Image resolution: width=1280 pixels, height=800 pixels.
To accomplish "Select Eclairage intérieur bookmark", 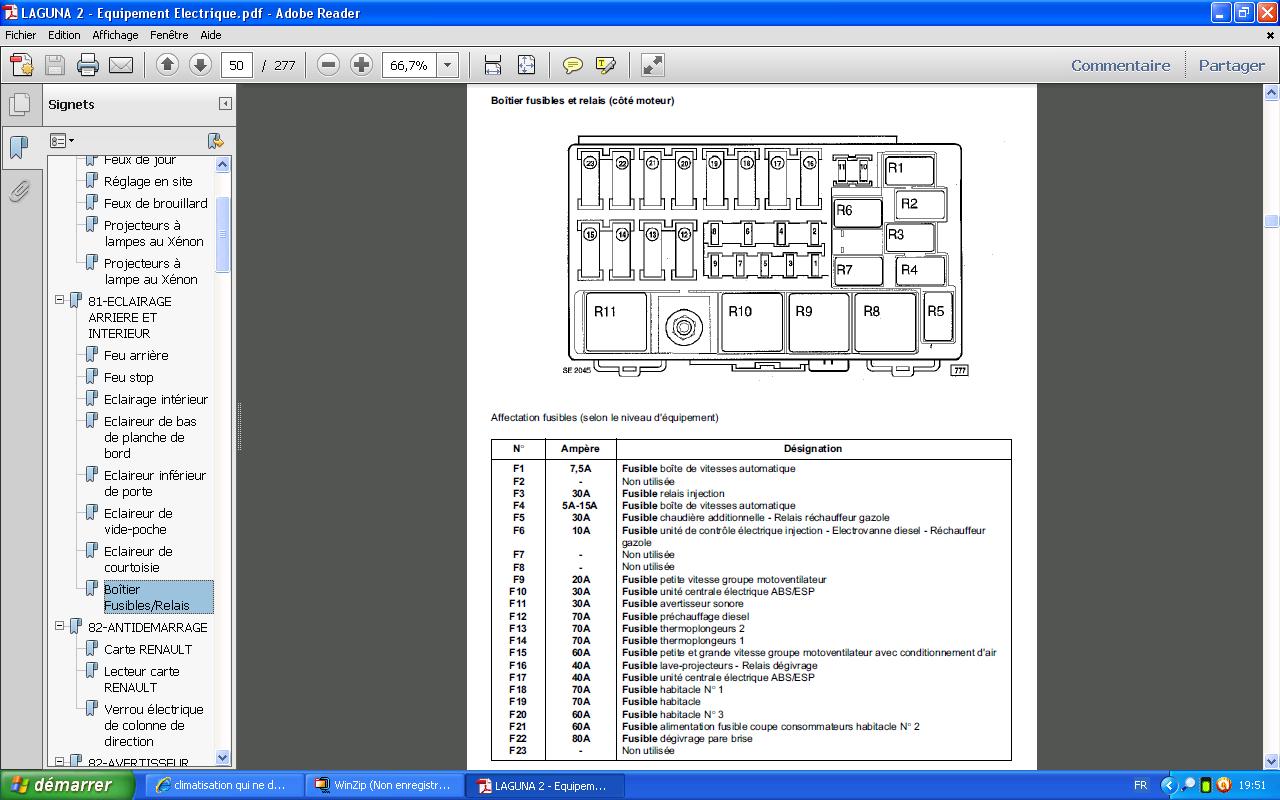I will pos(156,399).
